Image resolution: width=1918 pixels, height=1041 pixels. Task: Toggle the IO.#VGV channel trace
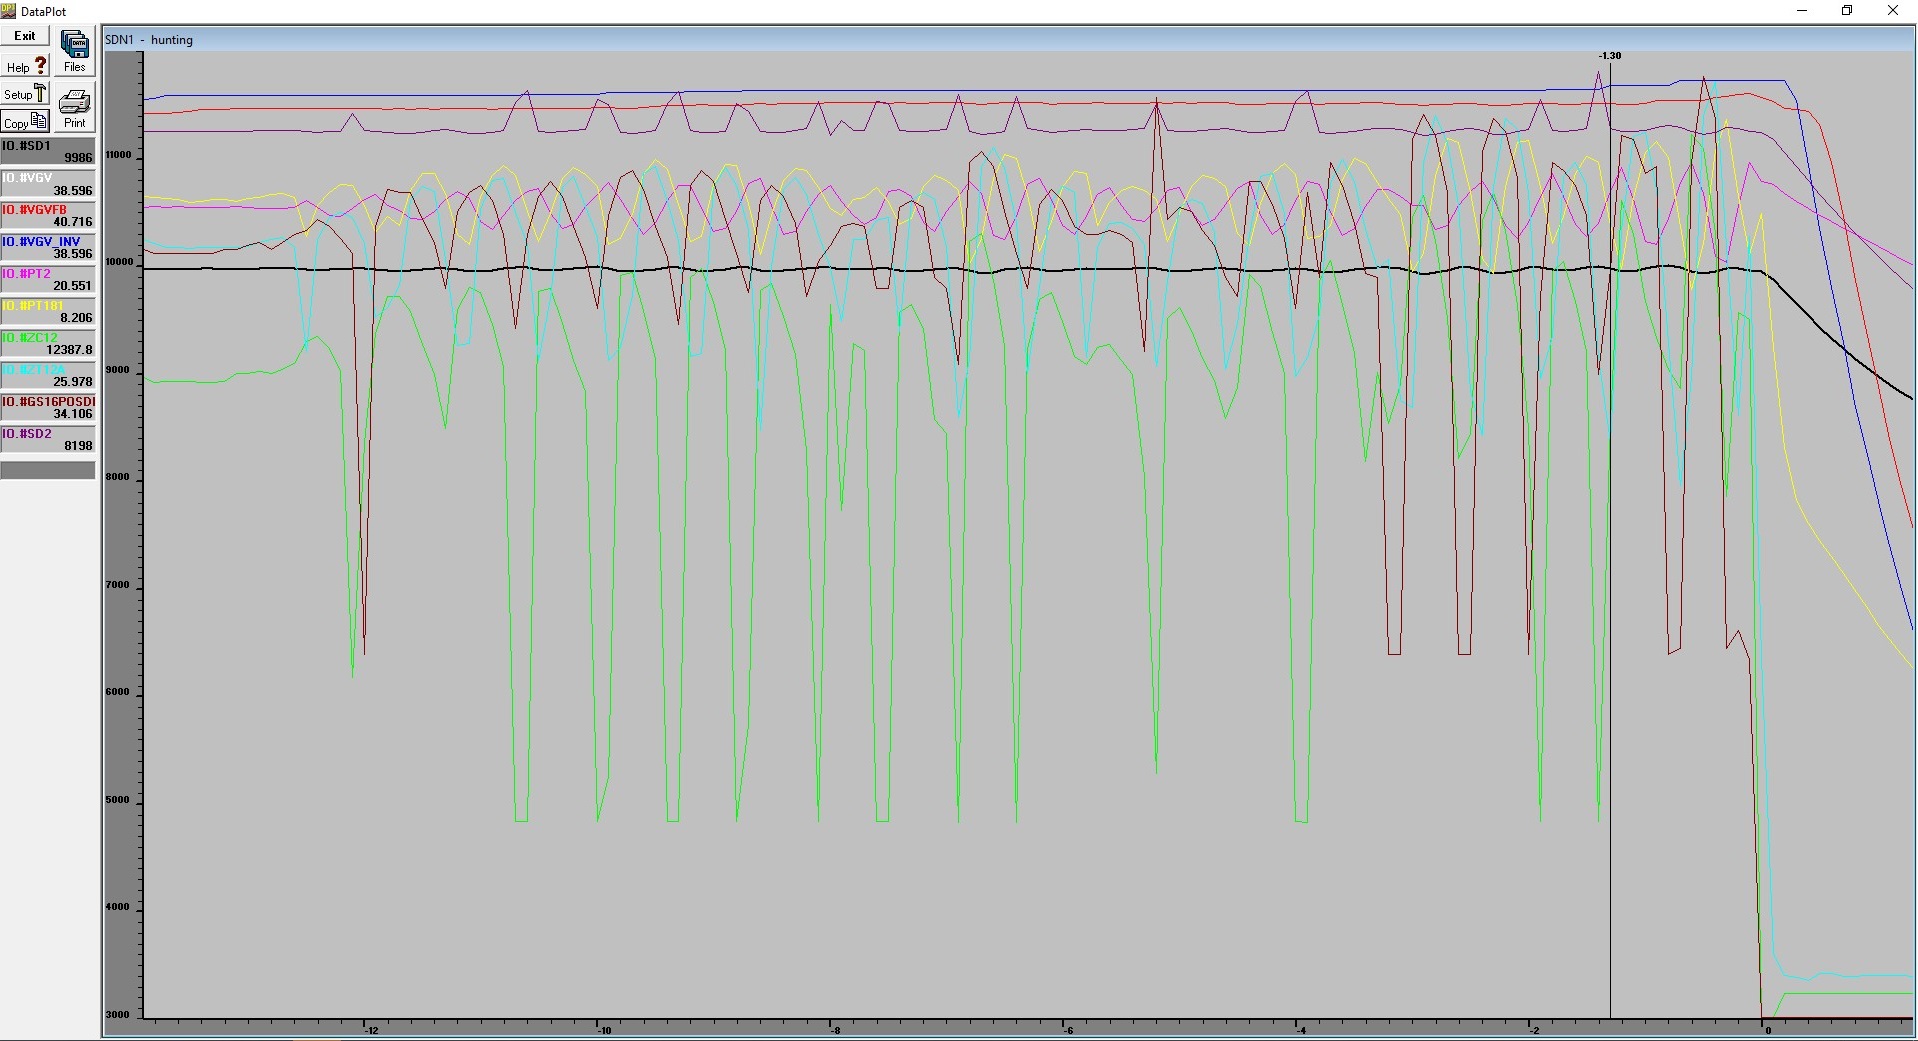47,182
